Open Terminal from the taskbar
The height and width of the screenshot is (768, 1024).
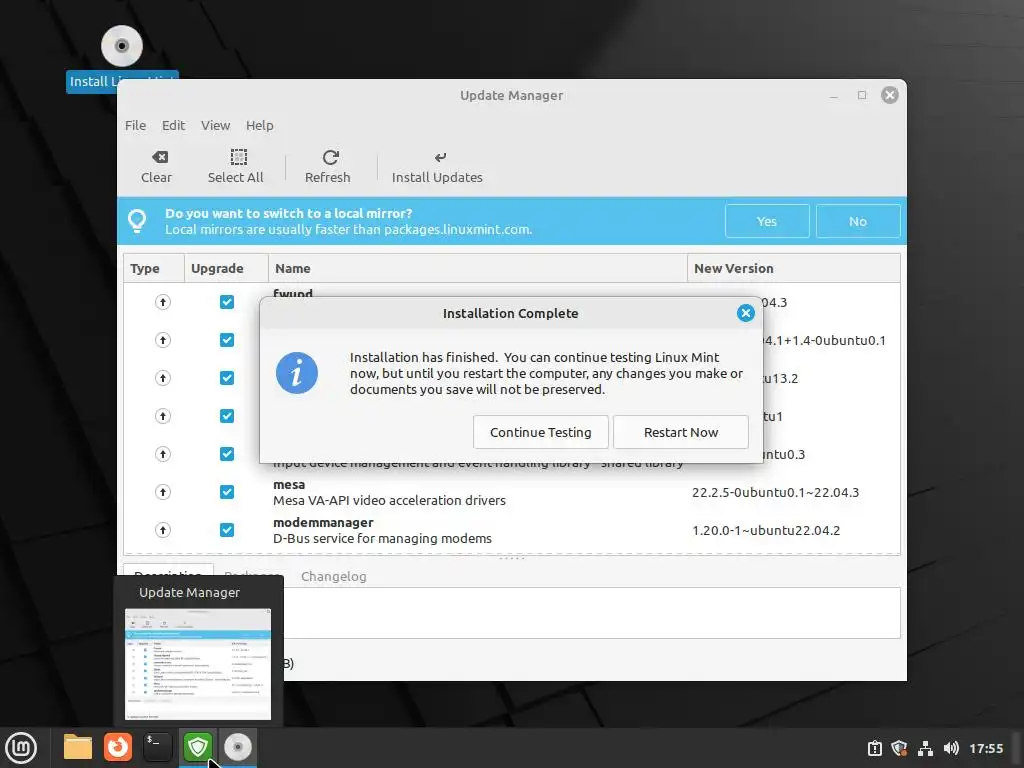157,747
